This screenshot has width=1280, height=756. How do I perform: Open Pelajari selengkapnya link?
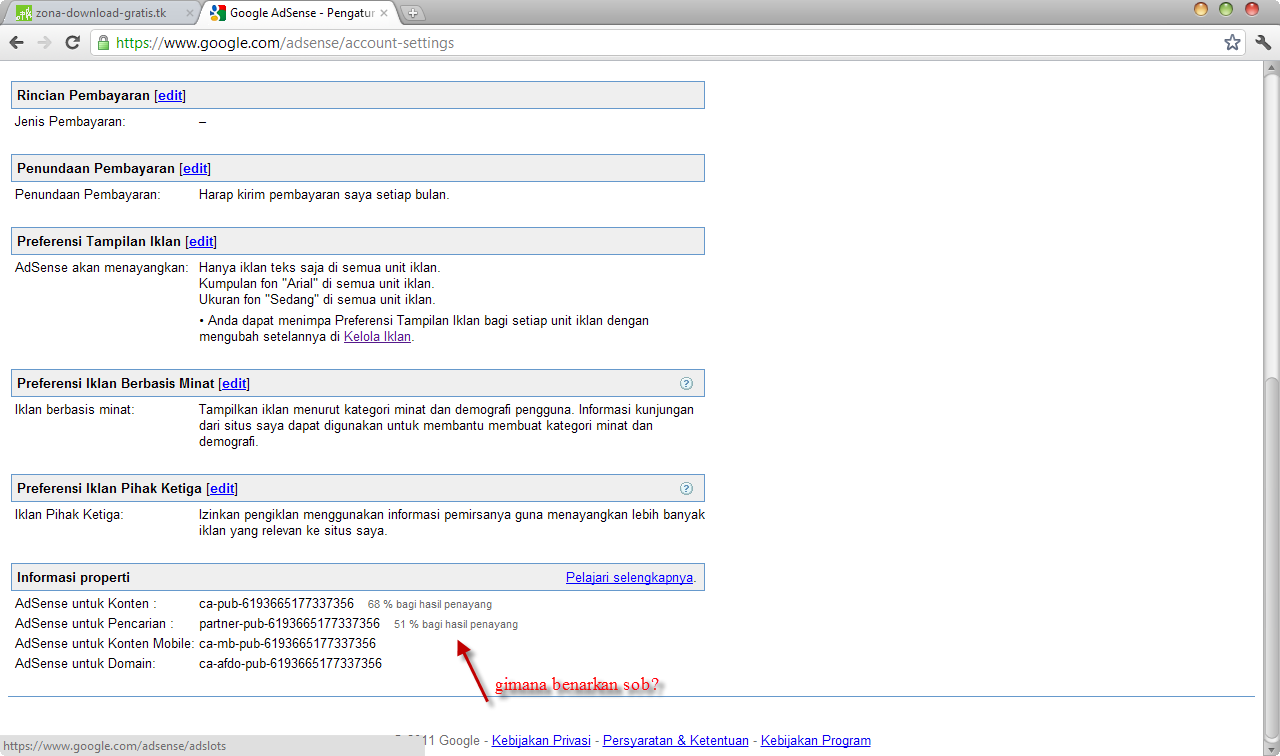tap(630, 577)
